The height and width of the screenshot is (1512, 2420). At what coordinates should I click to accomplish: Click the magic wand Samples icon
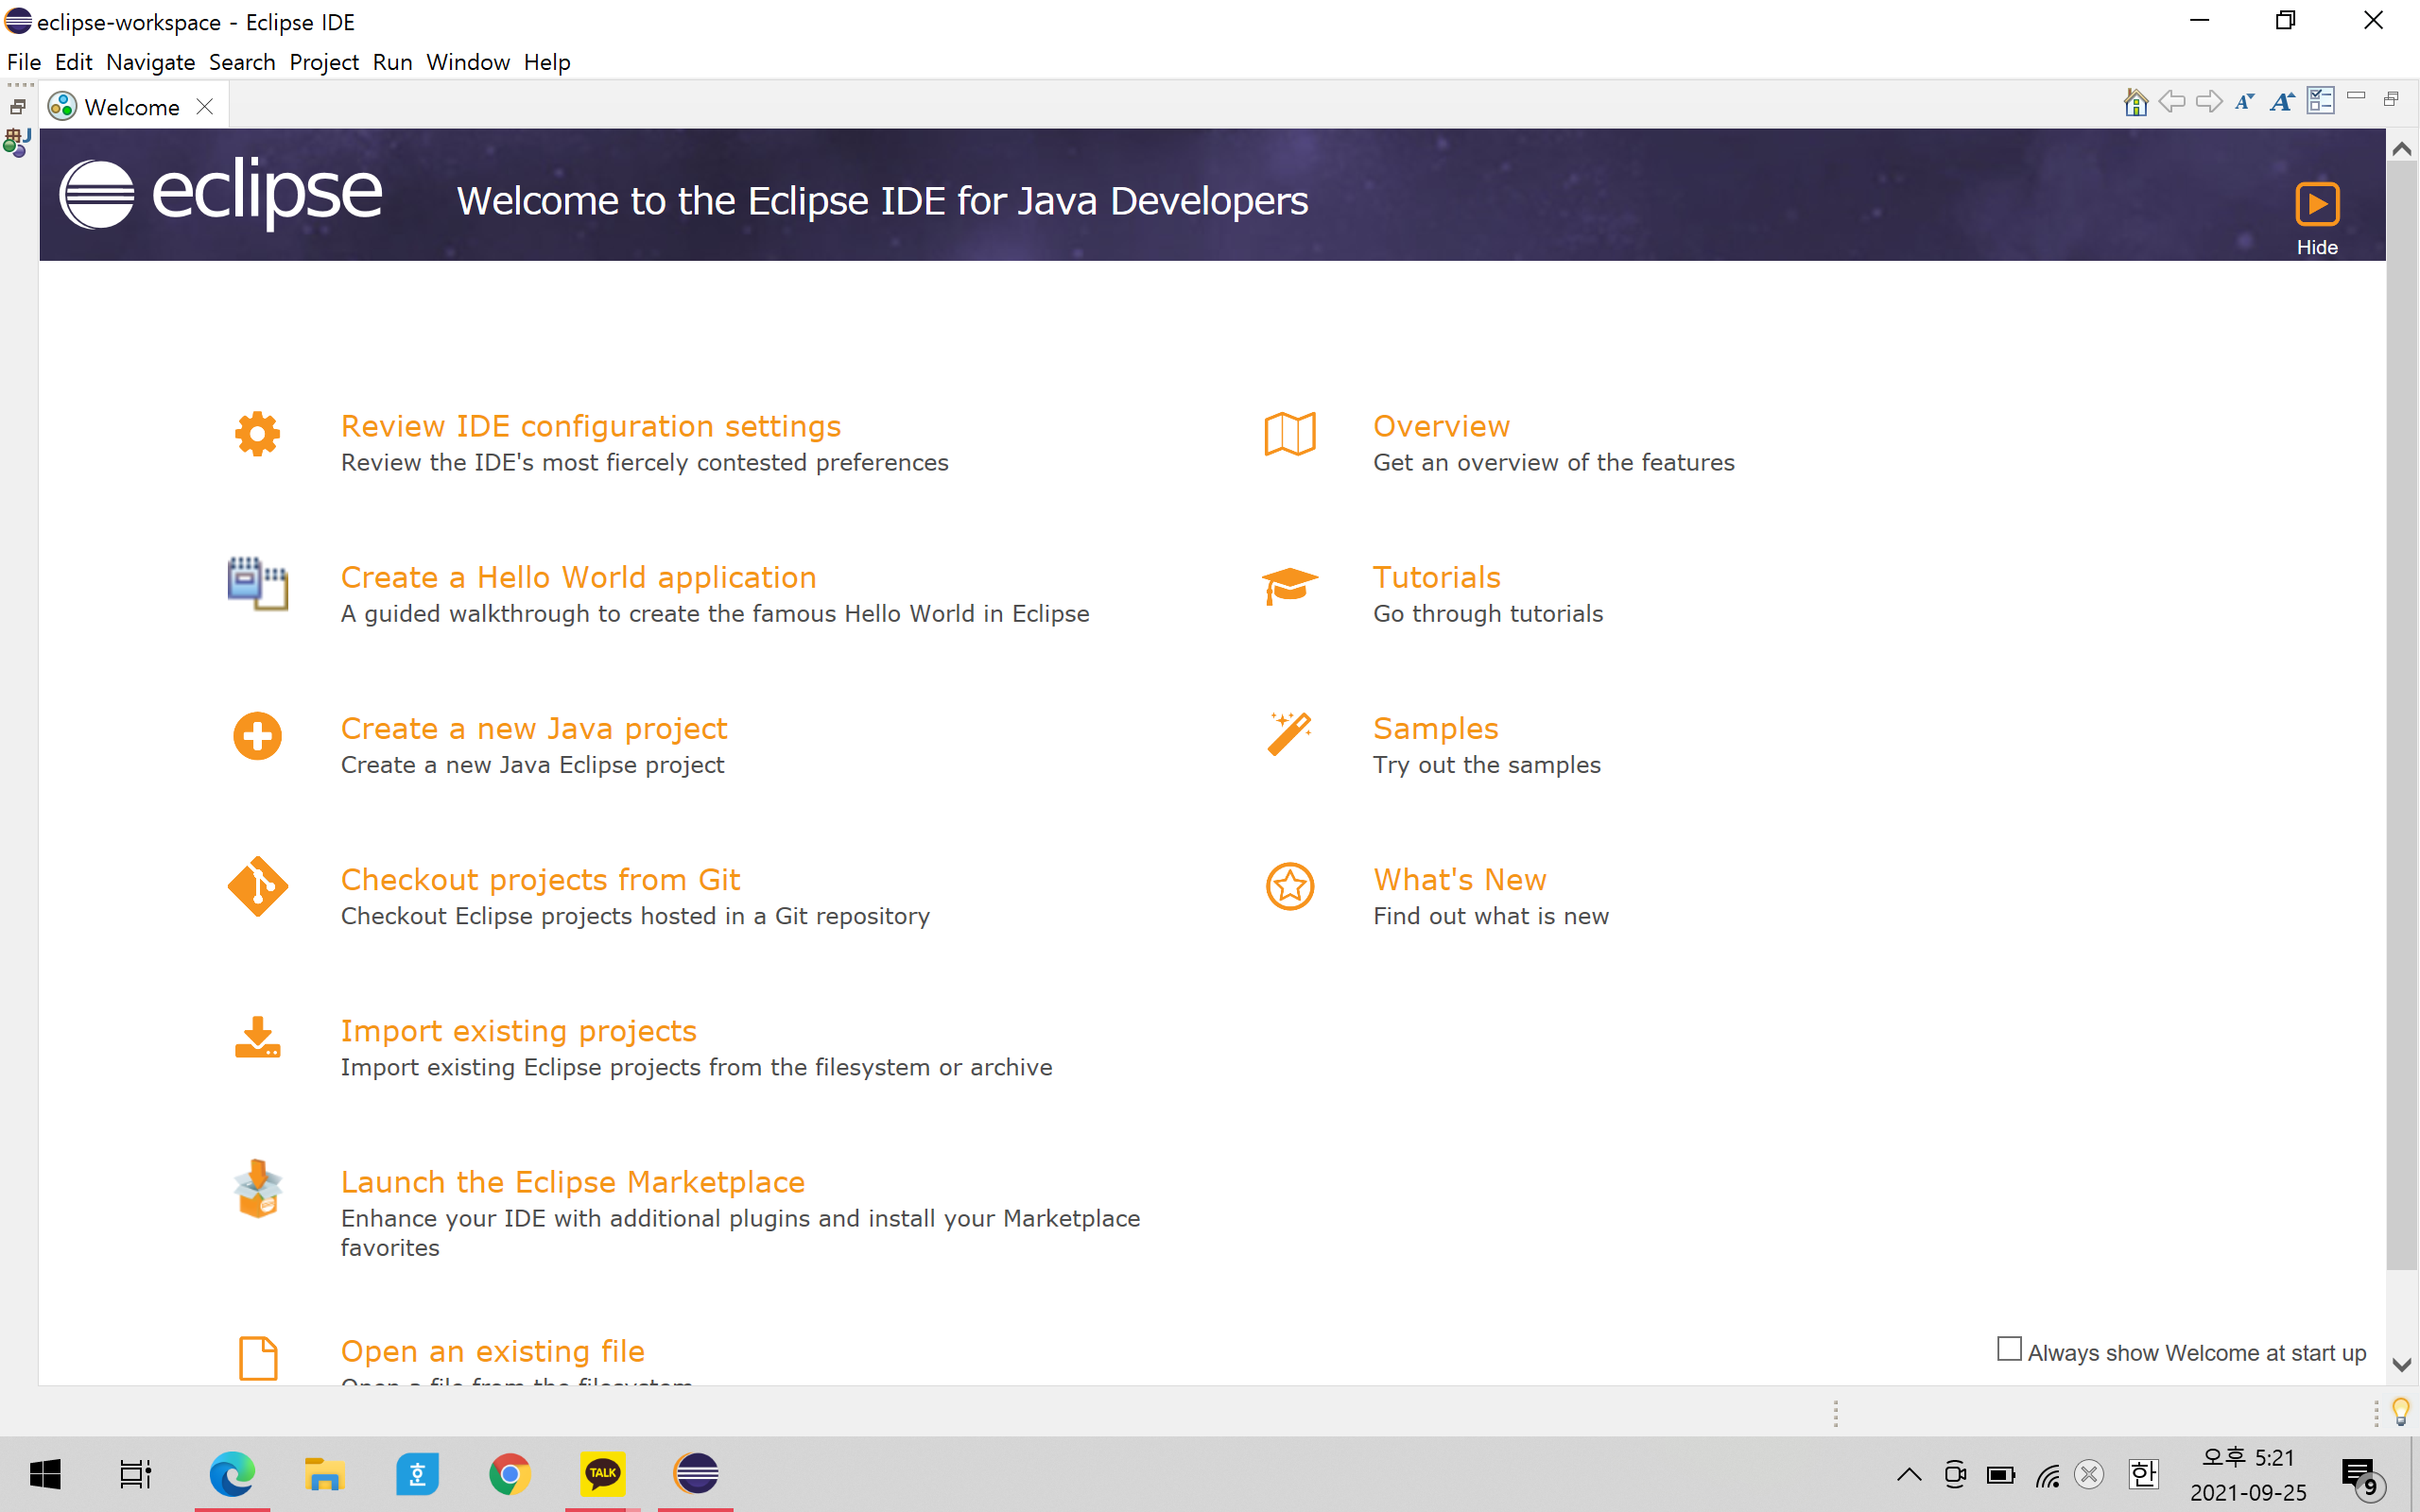pyautogui.click(x=1290, y=735)
